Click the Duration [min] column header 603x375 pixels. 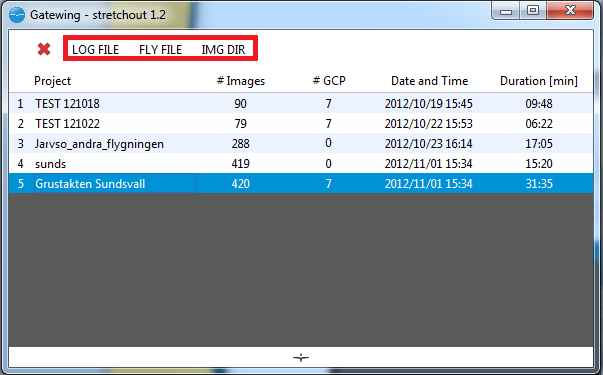tap(539, 81)
